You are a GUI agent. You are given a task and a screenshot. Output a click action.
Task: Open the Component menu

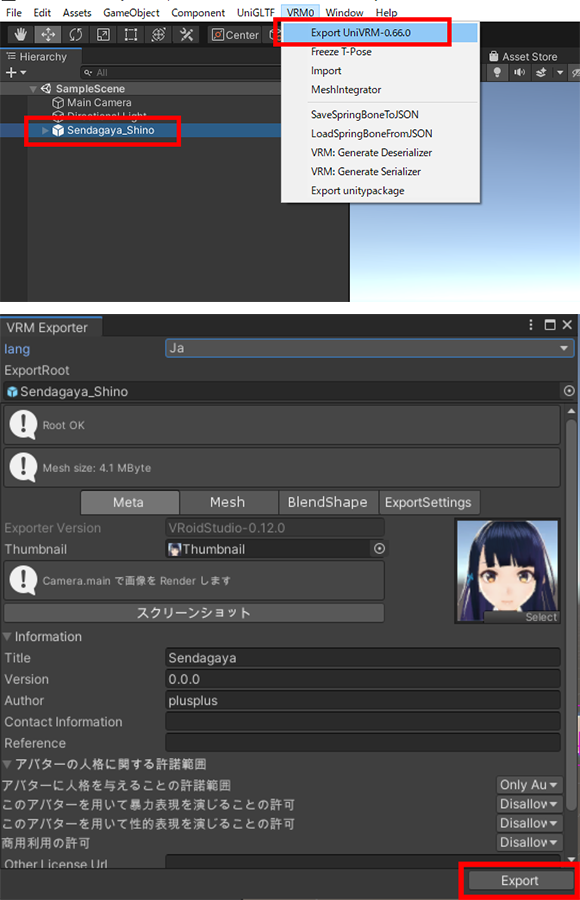point(198,13)
